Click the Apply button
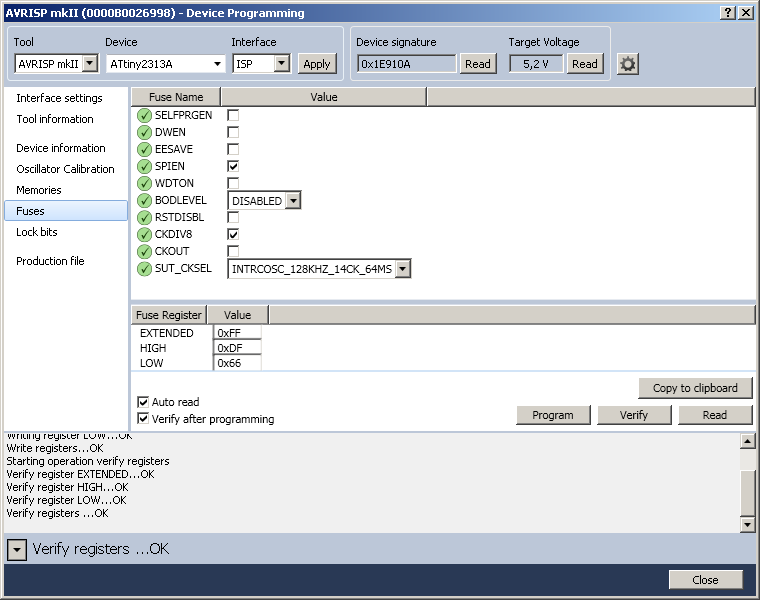Screen dimensions: 760x600 click(317, 64)
